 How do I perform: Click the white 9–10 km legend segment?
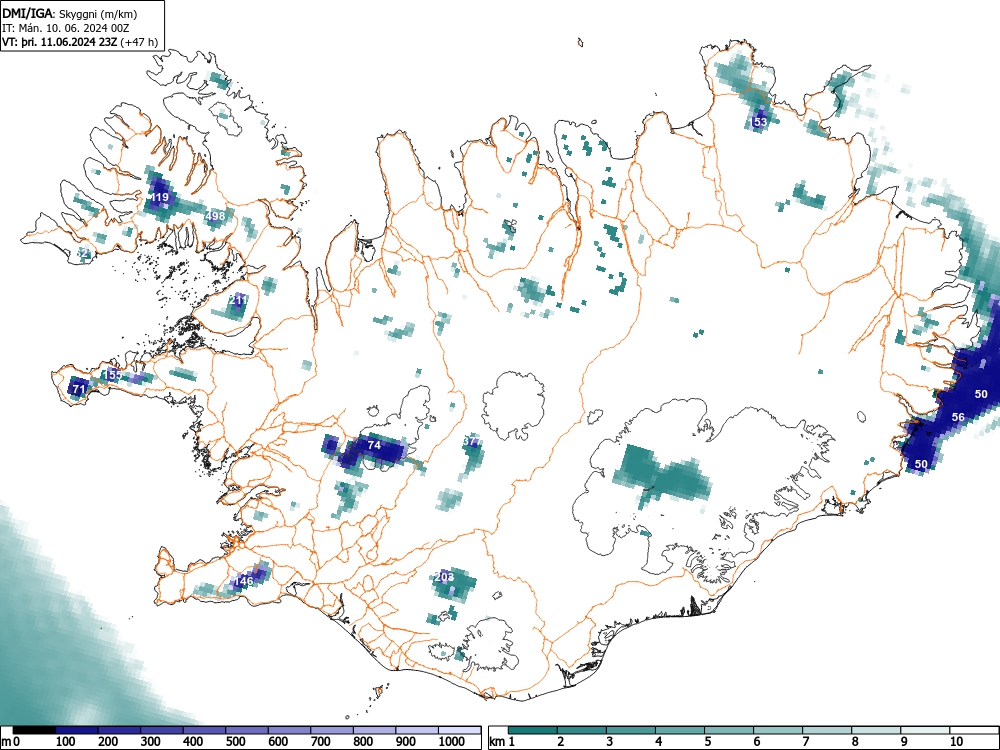(x=925, y=730)
